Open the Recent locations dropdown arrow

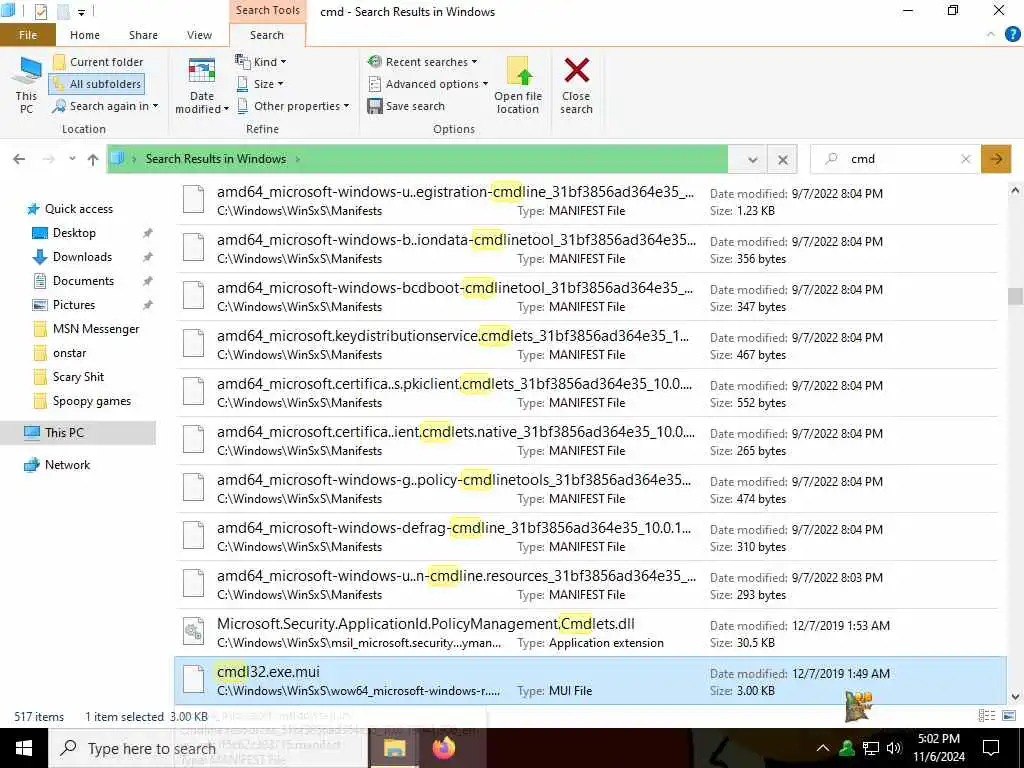click(72, 159)
